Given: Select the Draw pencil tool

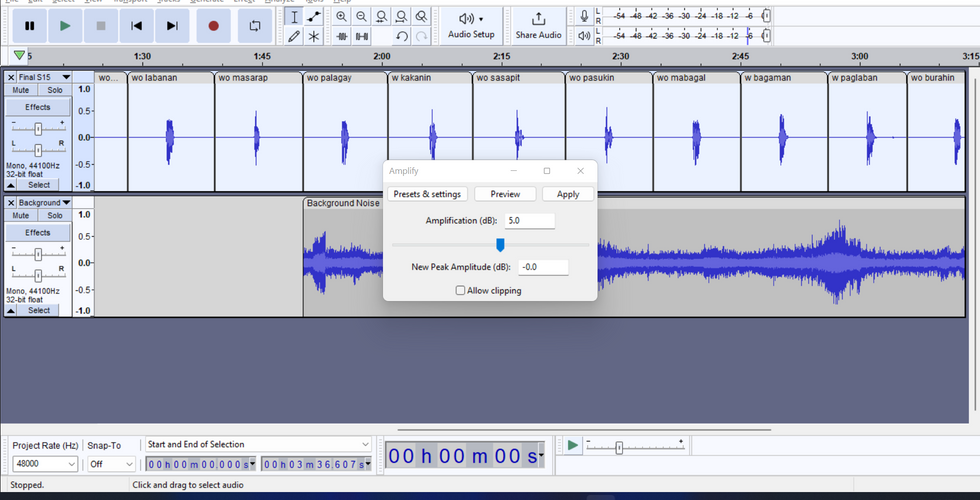Looking at the screenshot, I should [x=293, y=36].
